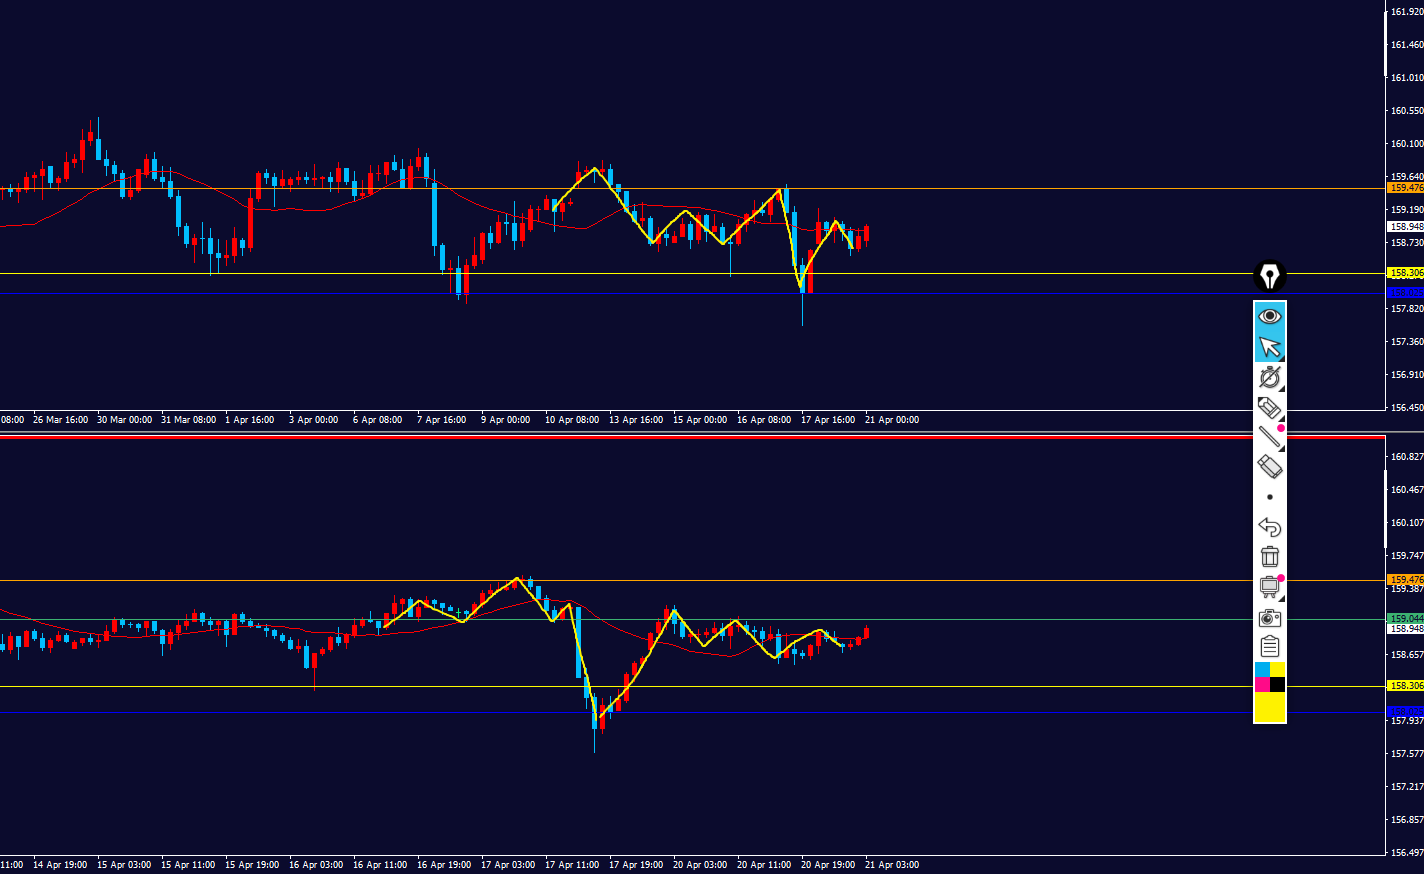This screenshot has width=1424, height=874.
Task: Pick the eraser tool
Action: (1269, 466)
